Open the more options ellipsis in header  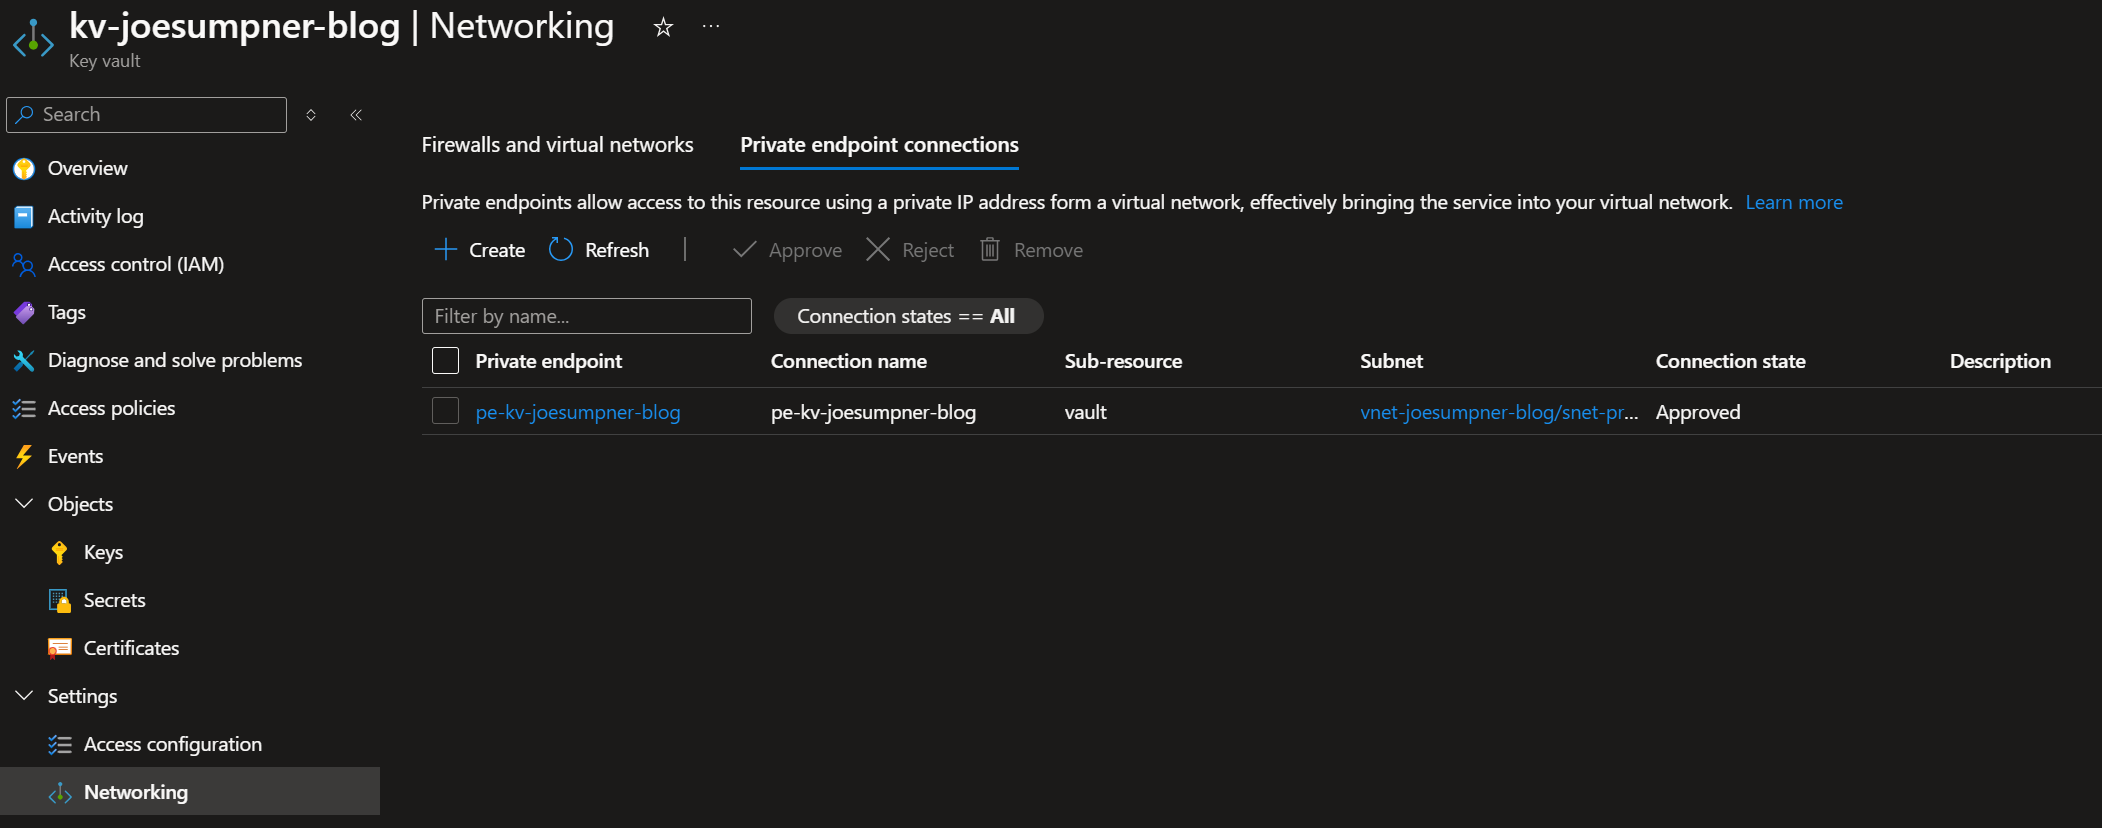[711, 26]
